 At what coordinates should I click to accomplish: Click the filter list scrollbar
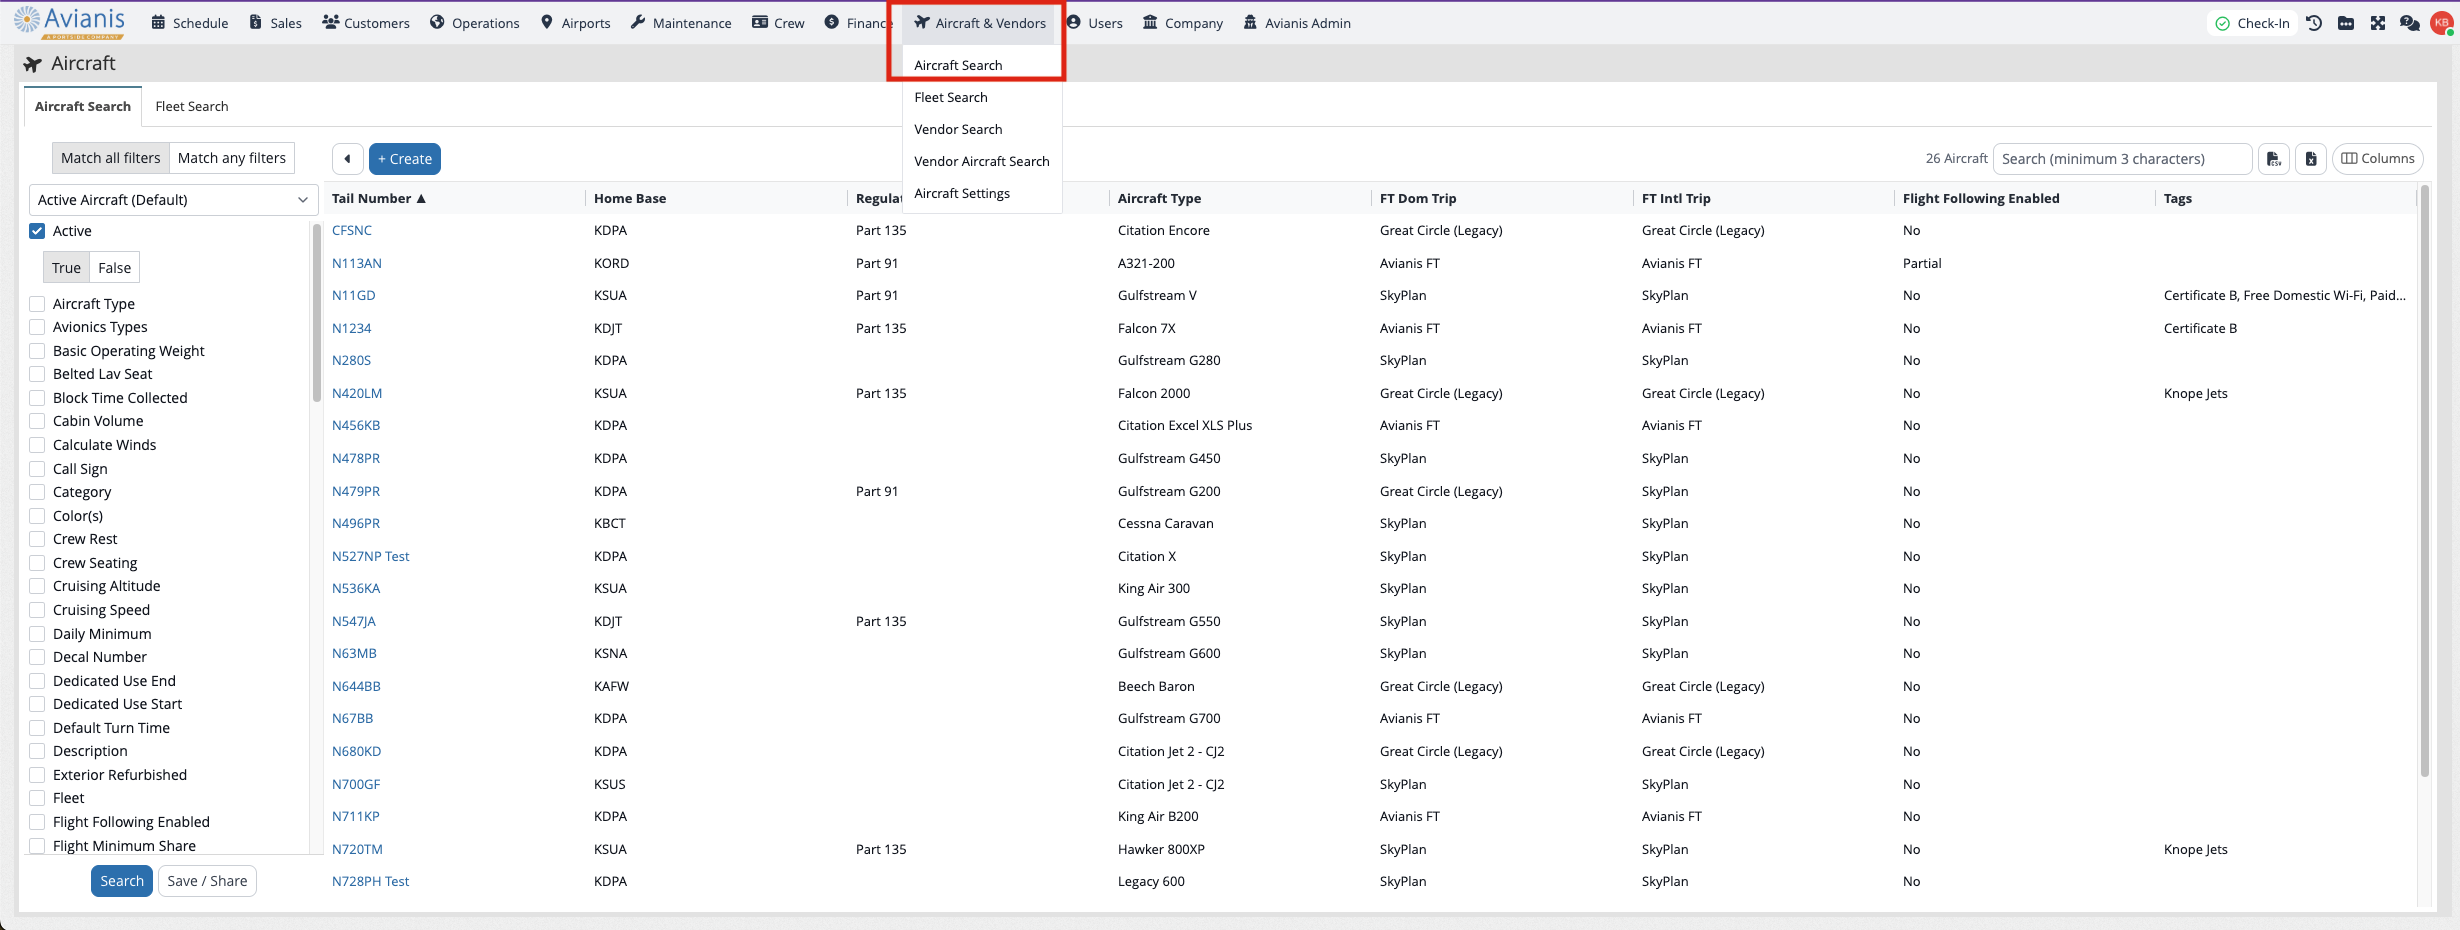click(317, 312)
